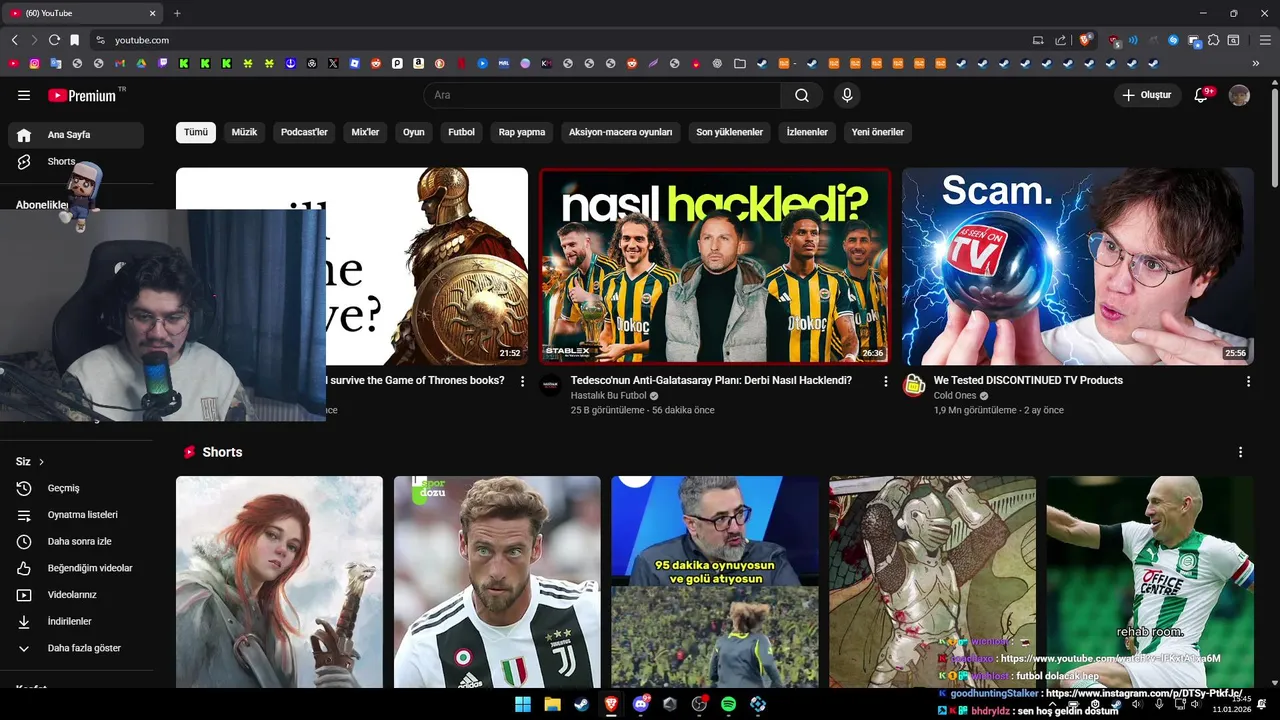Open Discord from the taskbar
This screenshot has height=720, width=1280.
click(640, 704)
